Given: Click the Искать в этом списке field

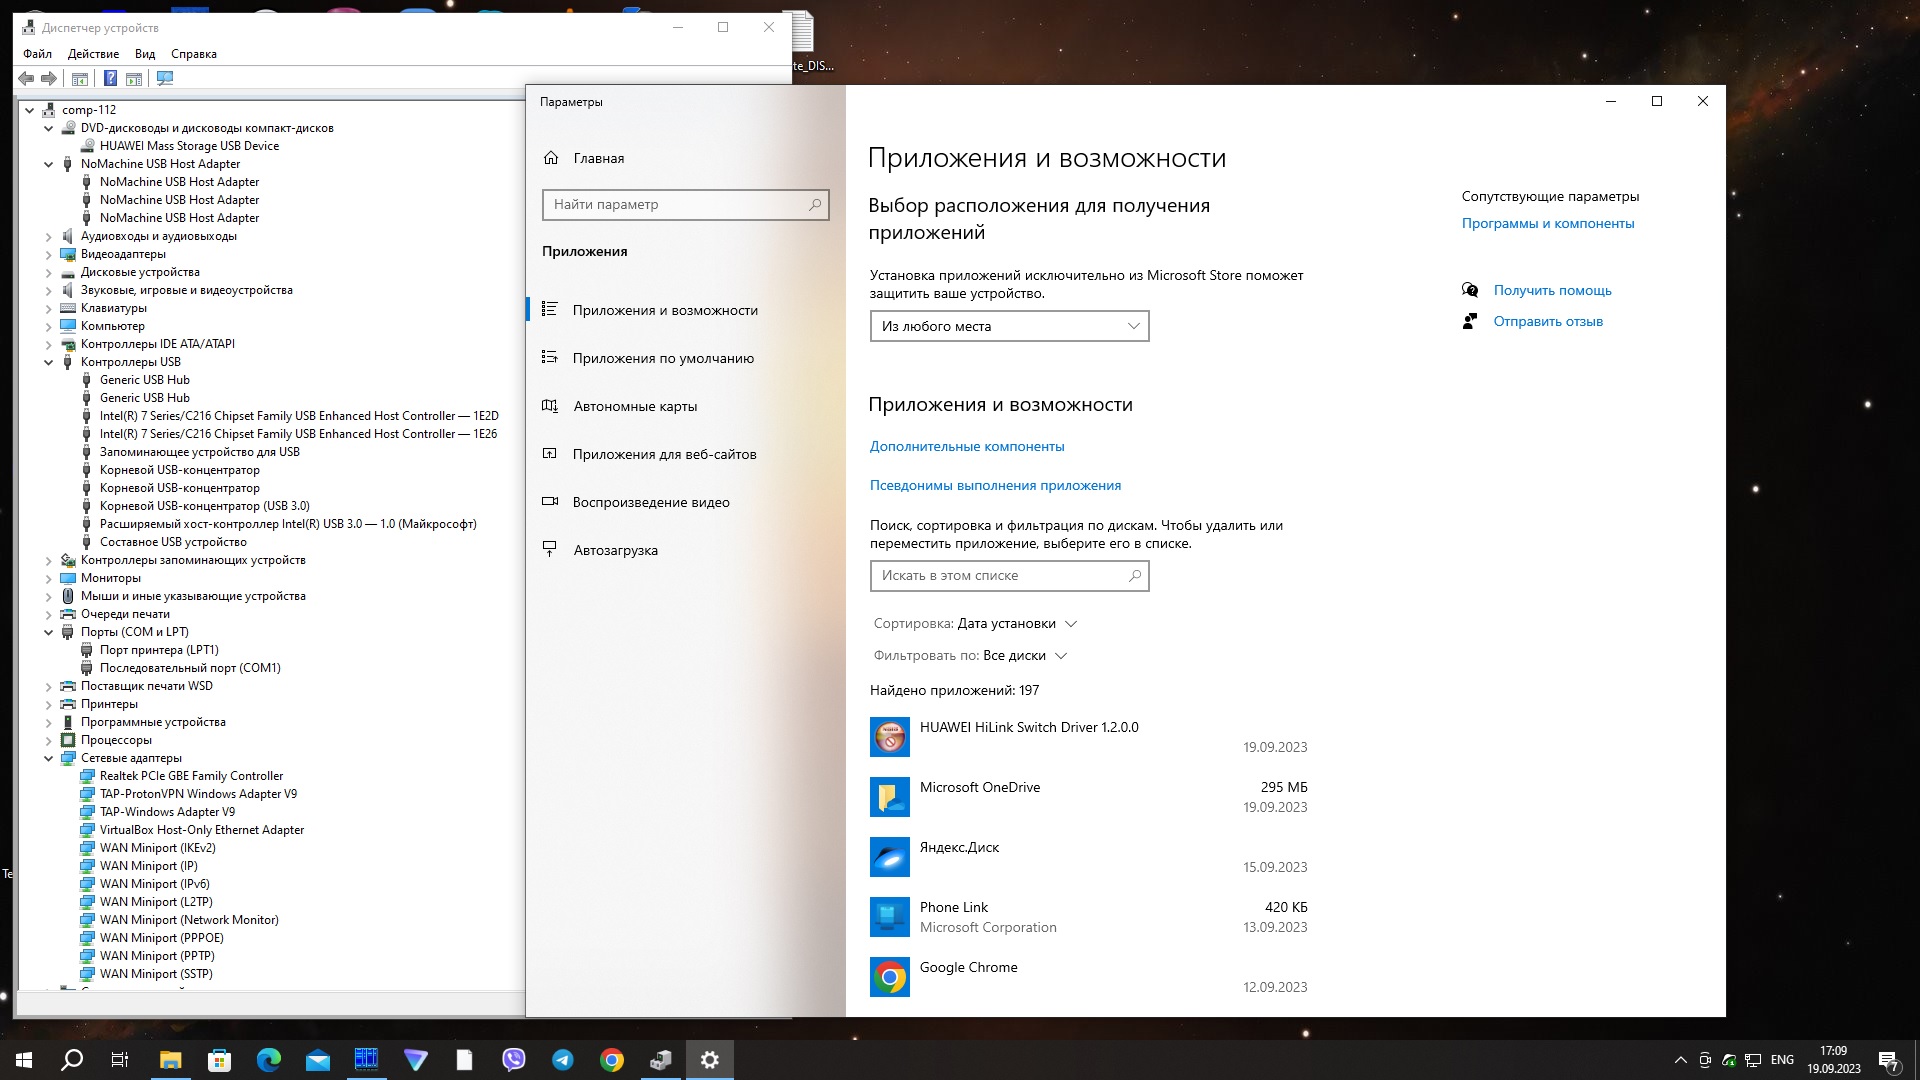Looking at the screenshot, I should point(1009,575).
